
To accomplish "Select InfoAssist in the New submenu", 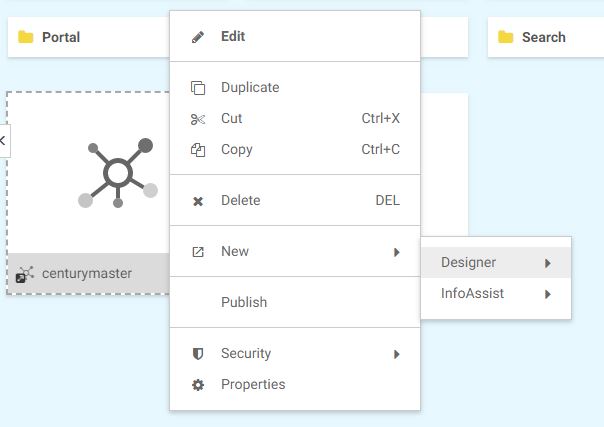I will coord(473,294).
